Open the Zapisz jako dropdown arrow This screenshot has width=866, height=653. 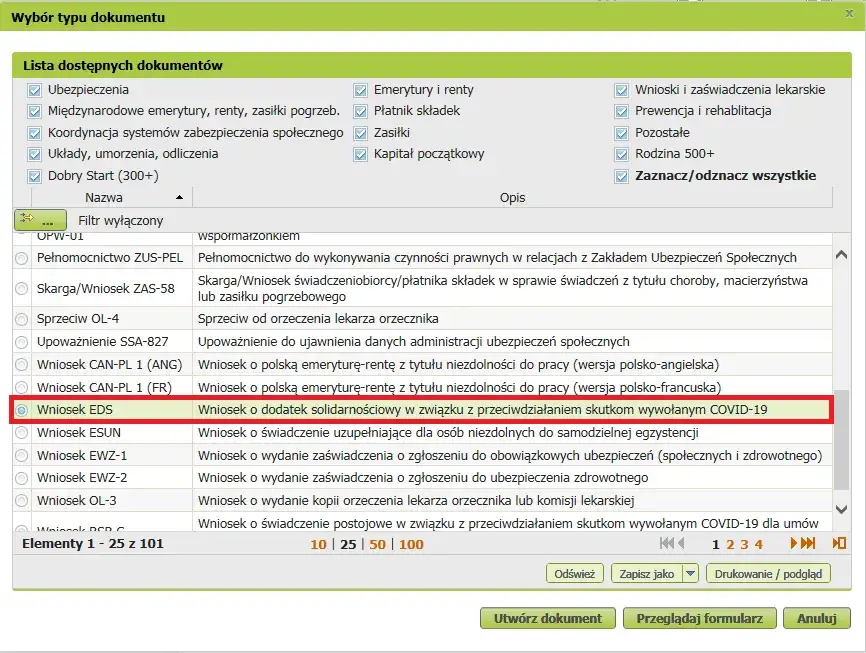click(690, 574)
